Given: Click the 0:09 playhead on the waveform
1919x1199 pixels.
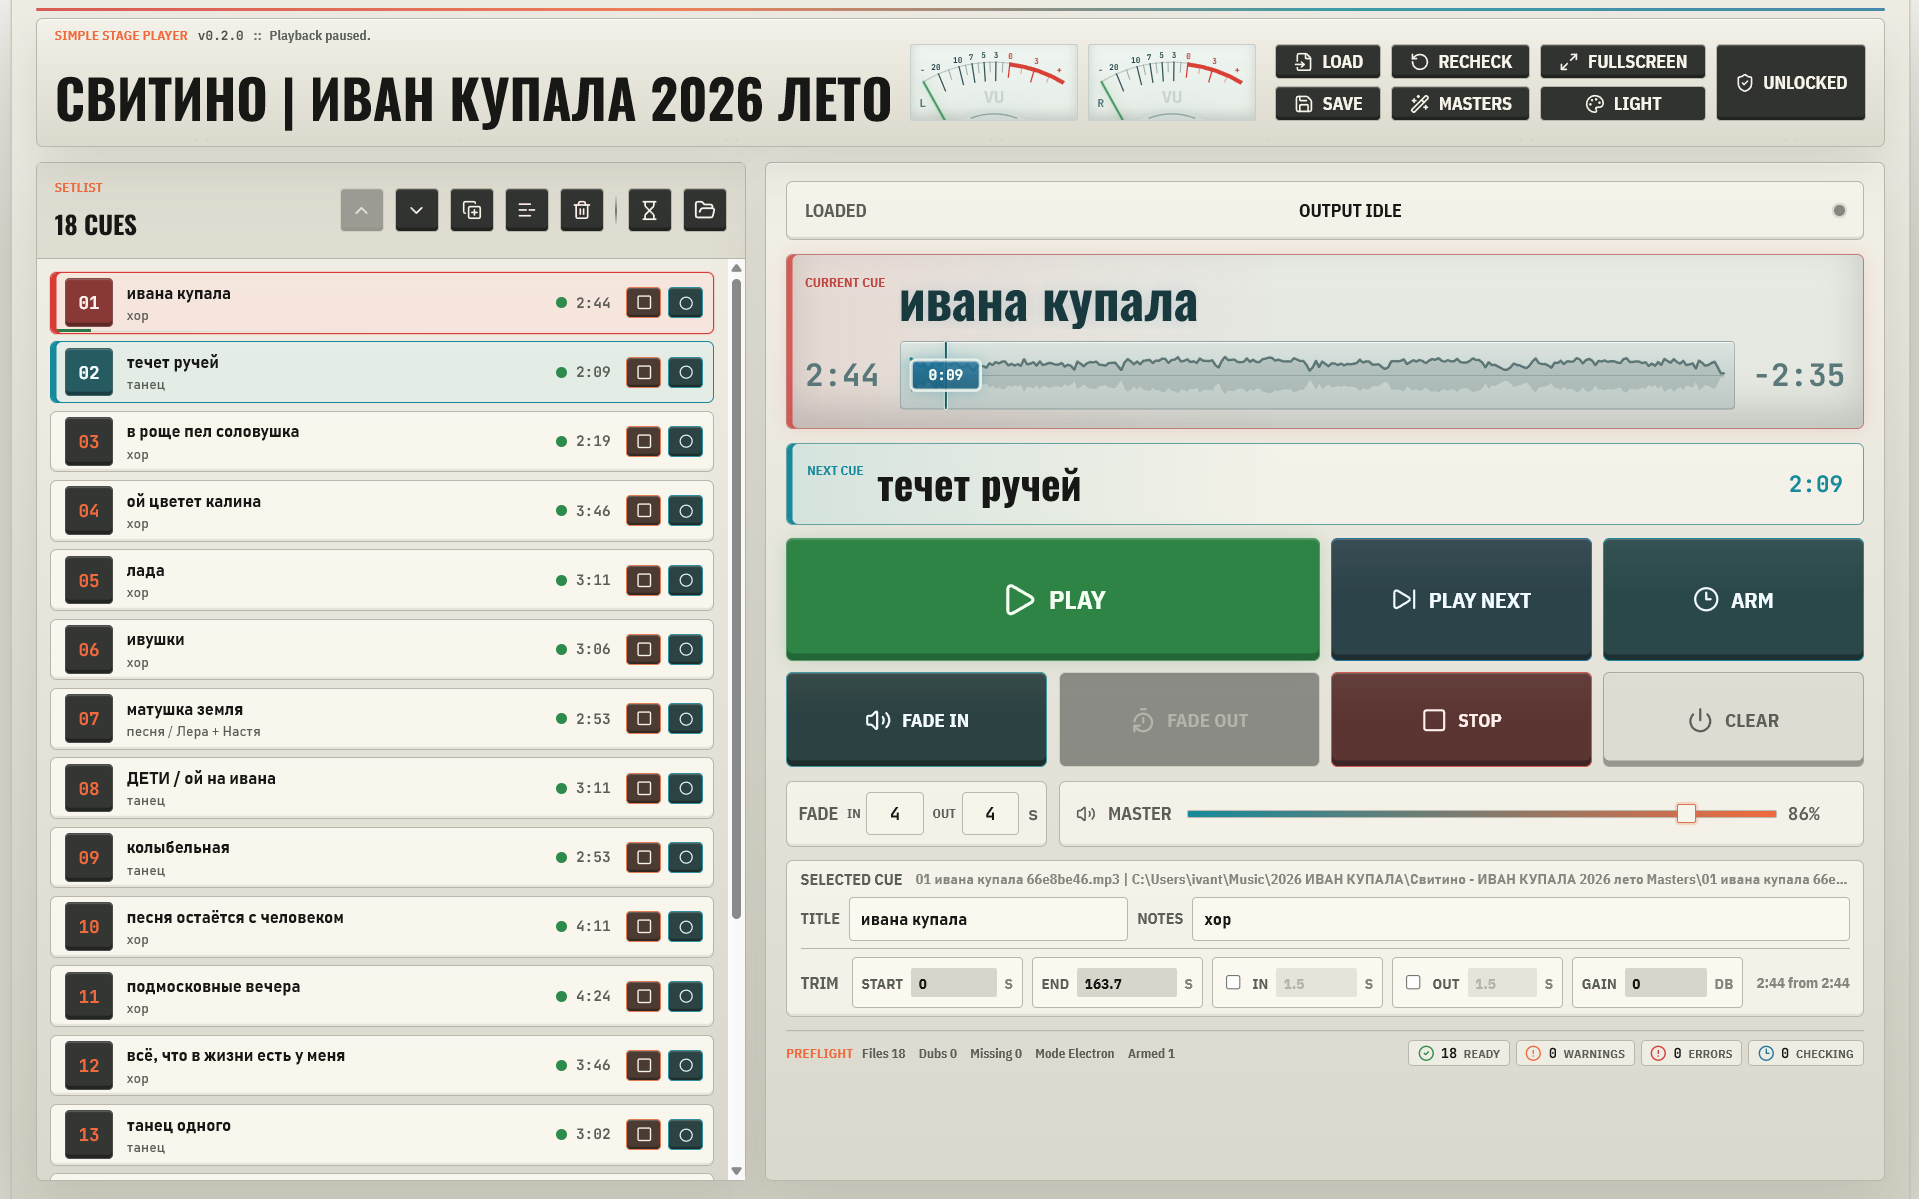Looking at the screenshot, I should tap(945, 375).
